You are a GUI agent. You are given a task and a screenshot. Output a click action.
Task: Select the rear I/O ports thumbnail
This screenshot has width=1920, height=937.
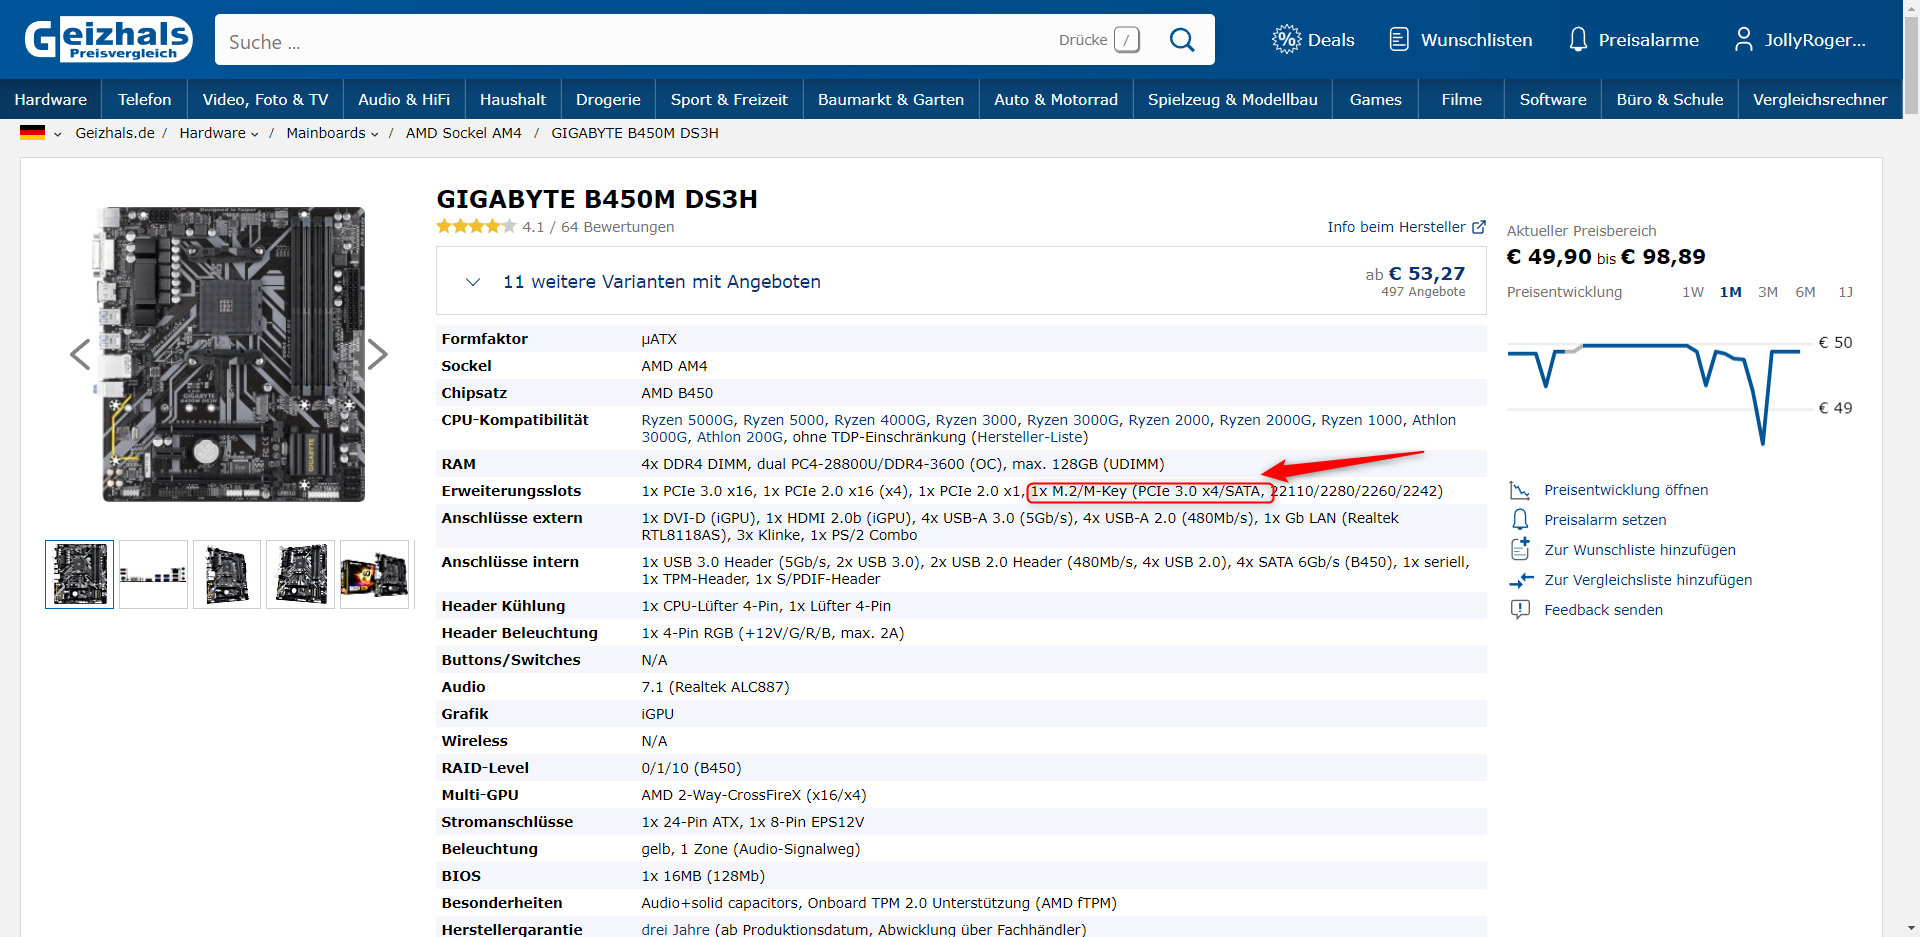click(x=153, y=574)
